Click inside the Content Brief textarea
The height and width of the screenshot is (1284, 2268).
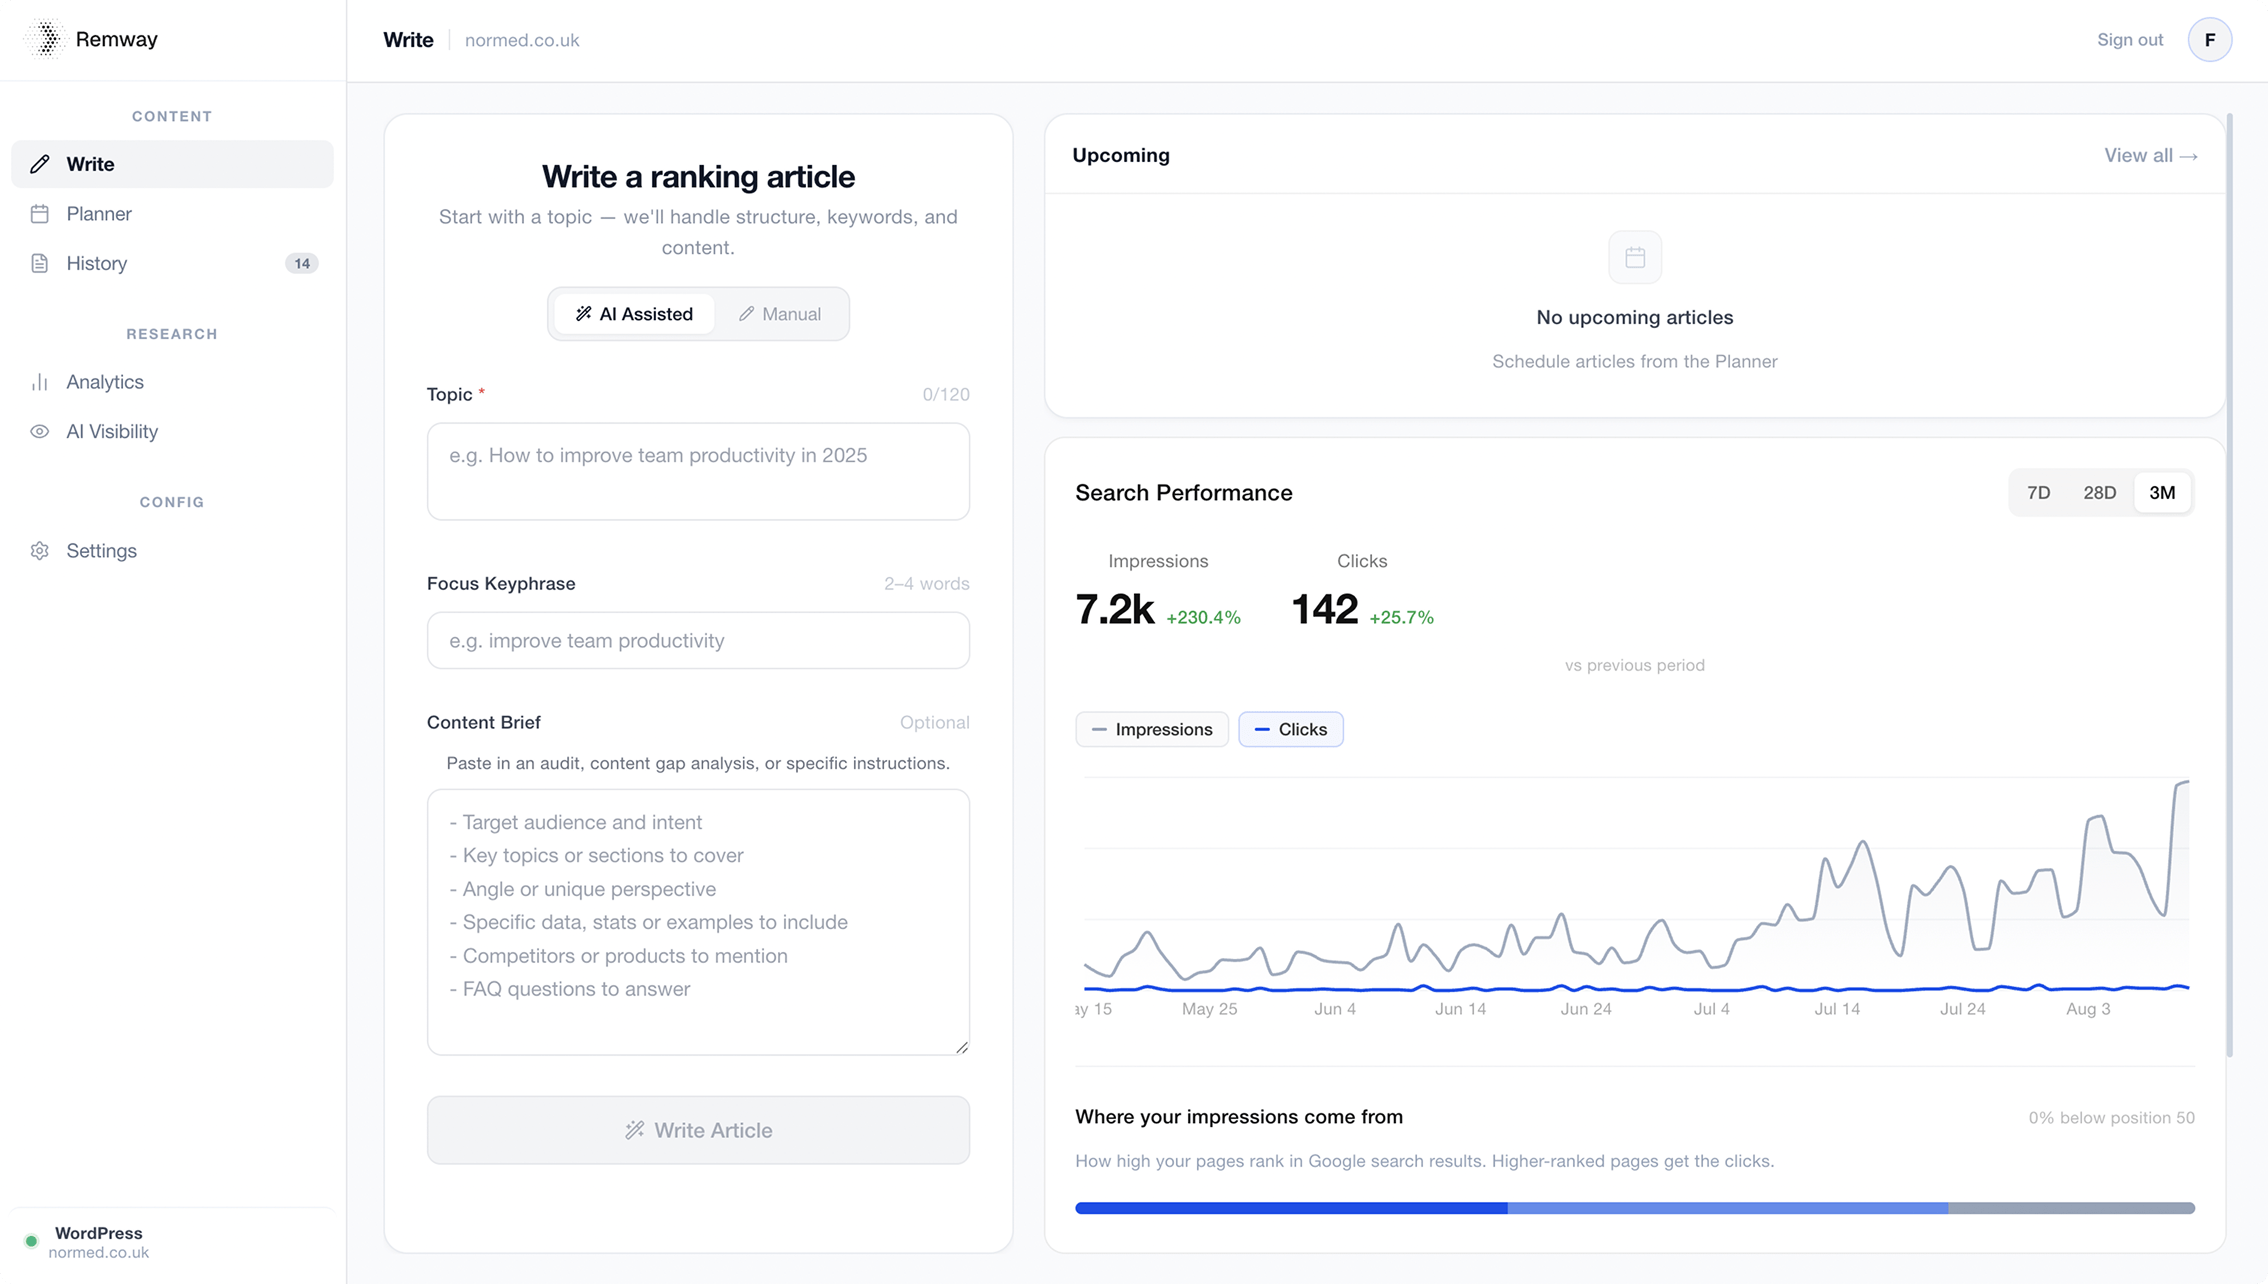pyautogui.click(x=698, y=922)
